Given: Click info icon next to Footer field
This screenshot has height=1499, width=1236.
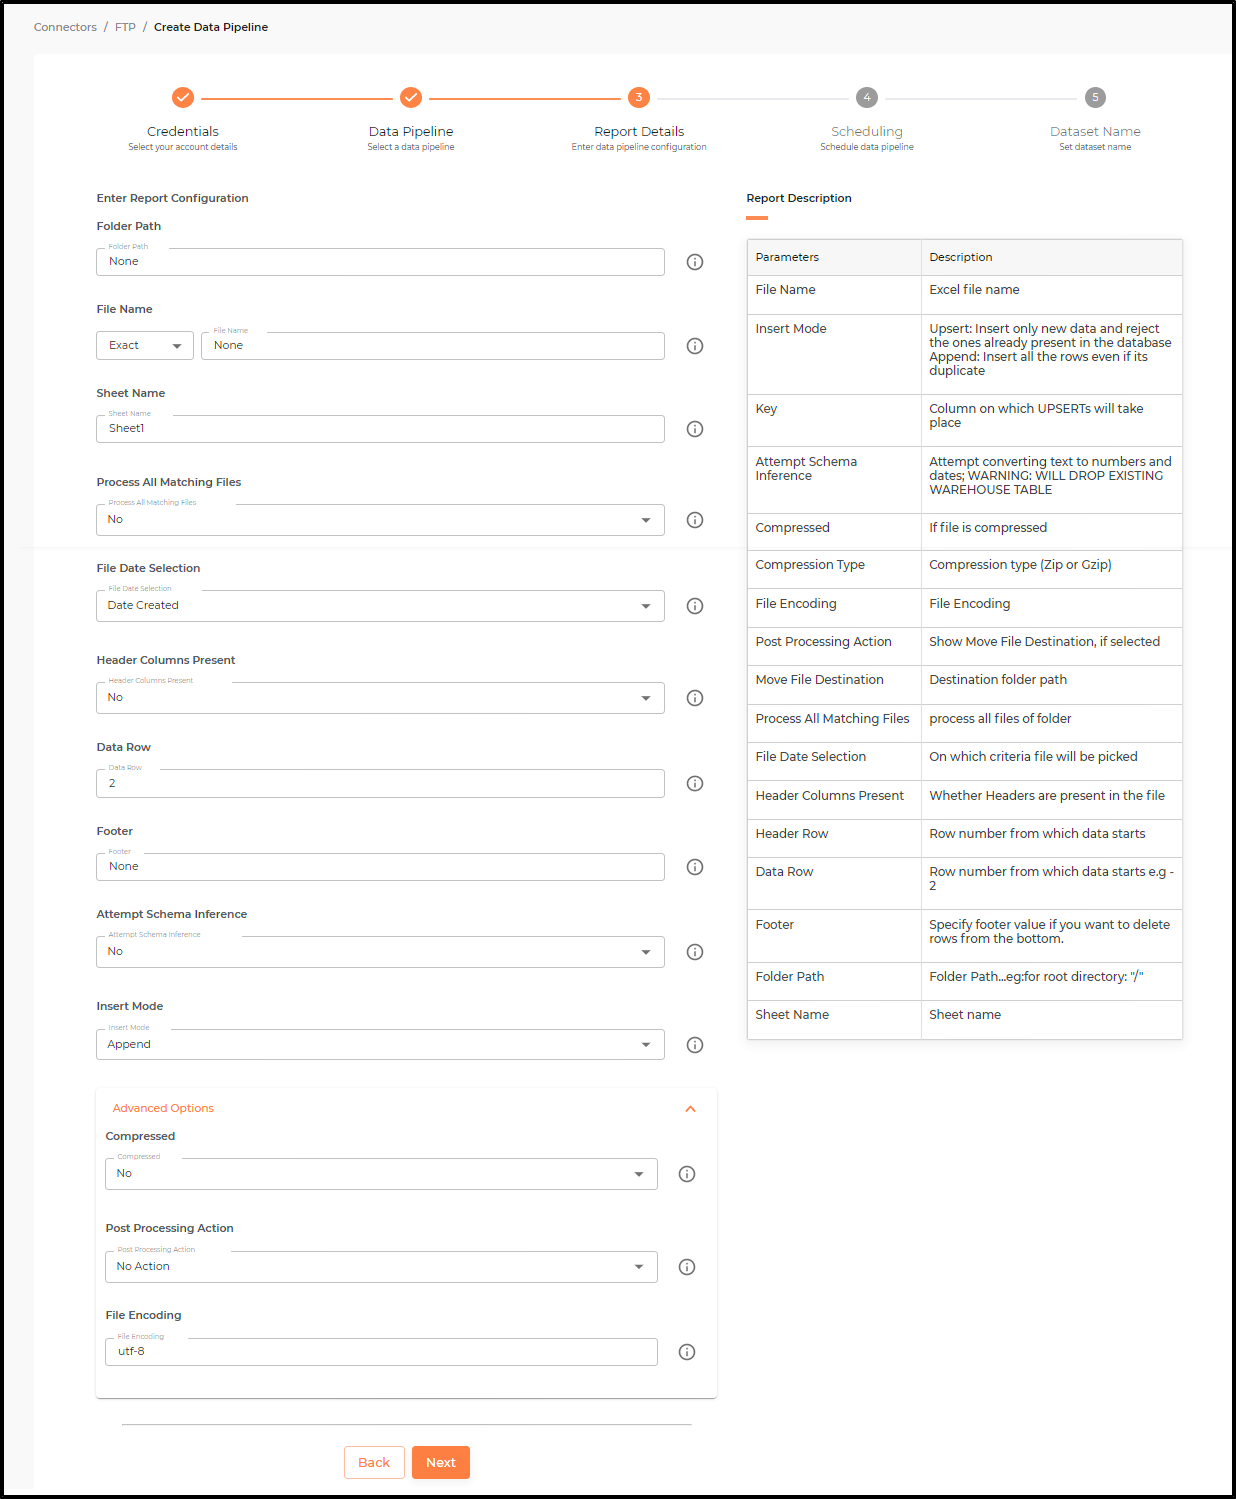Looking at the screenshot, I should pos(695,867).
